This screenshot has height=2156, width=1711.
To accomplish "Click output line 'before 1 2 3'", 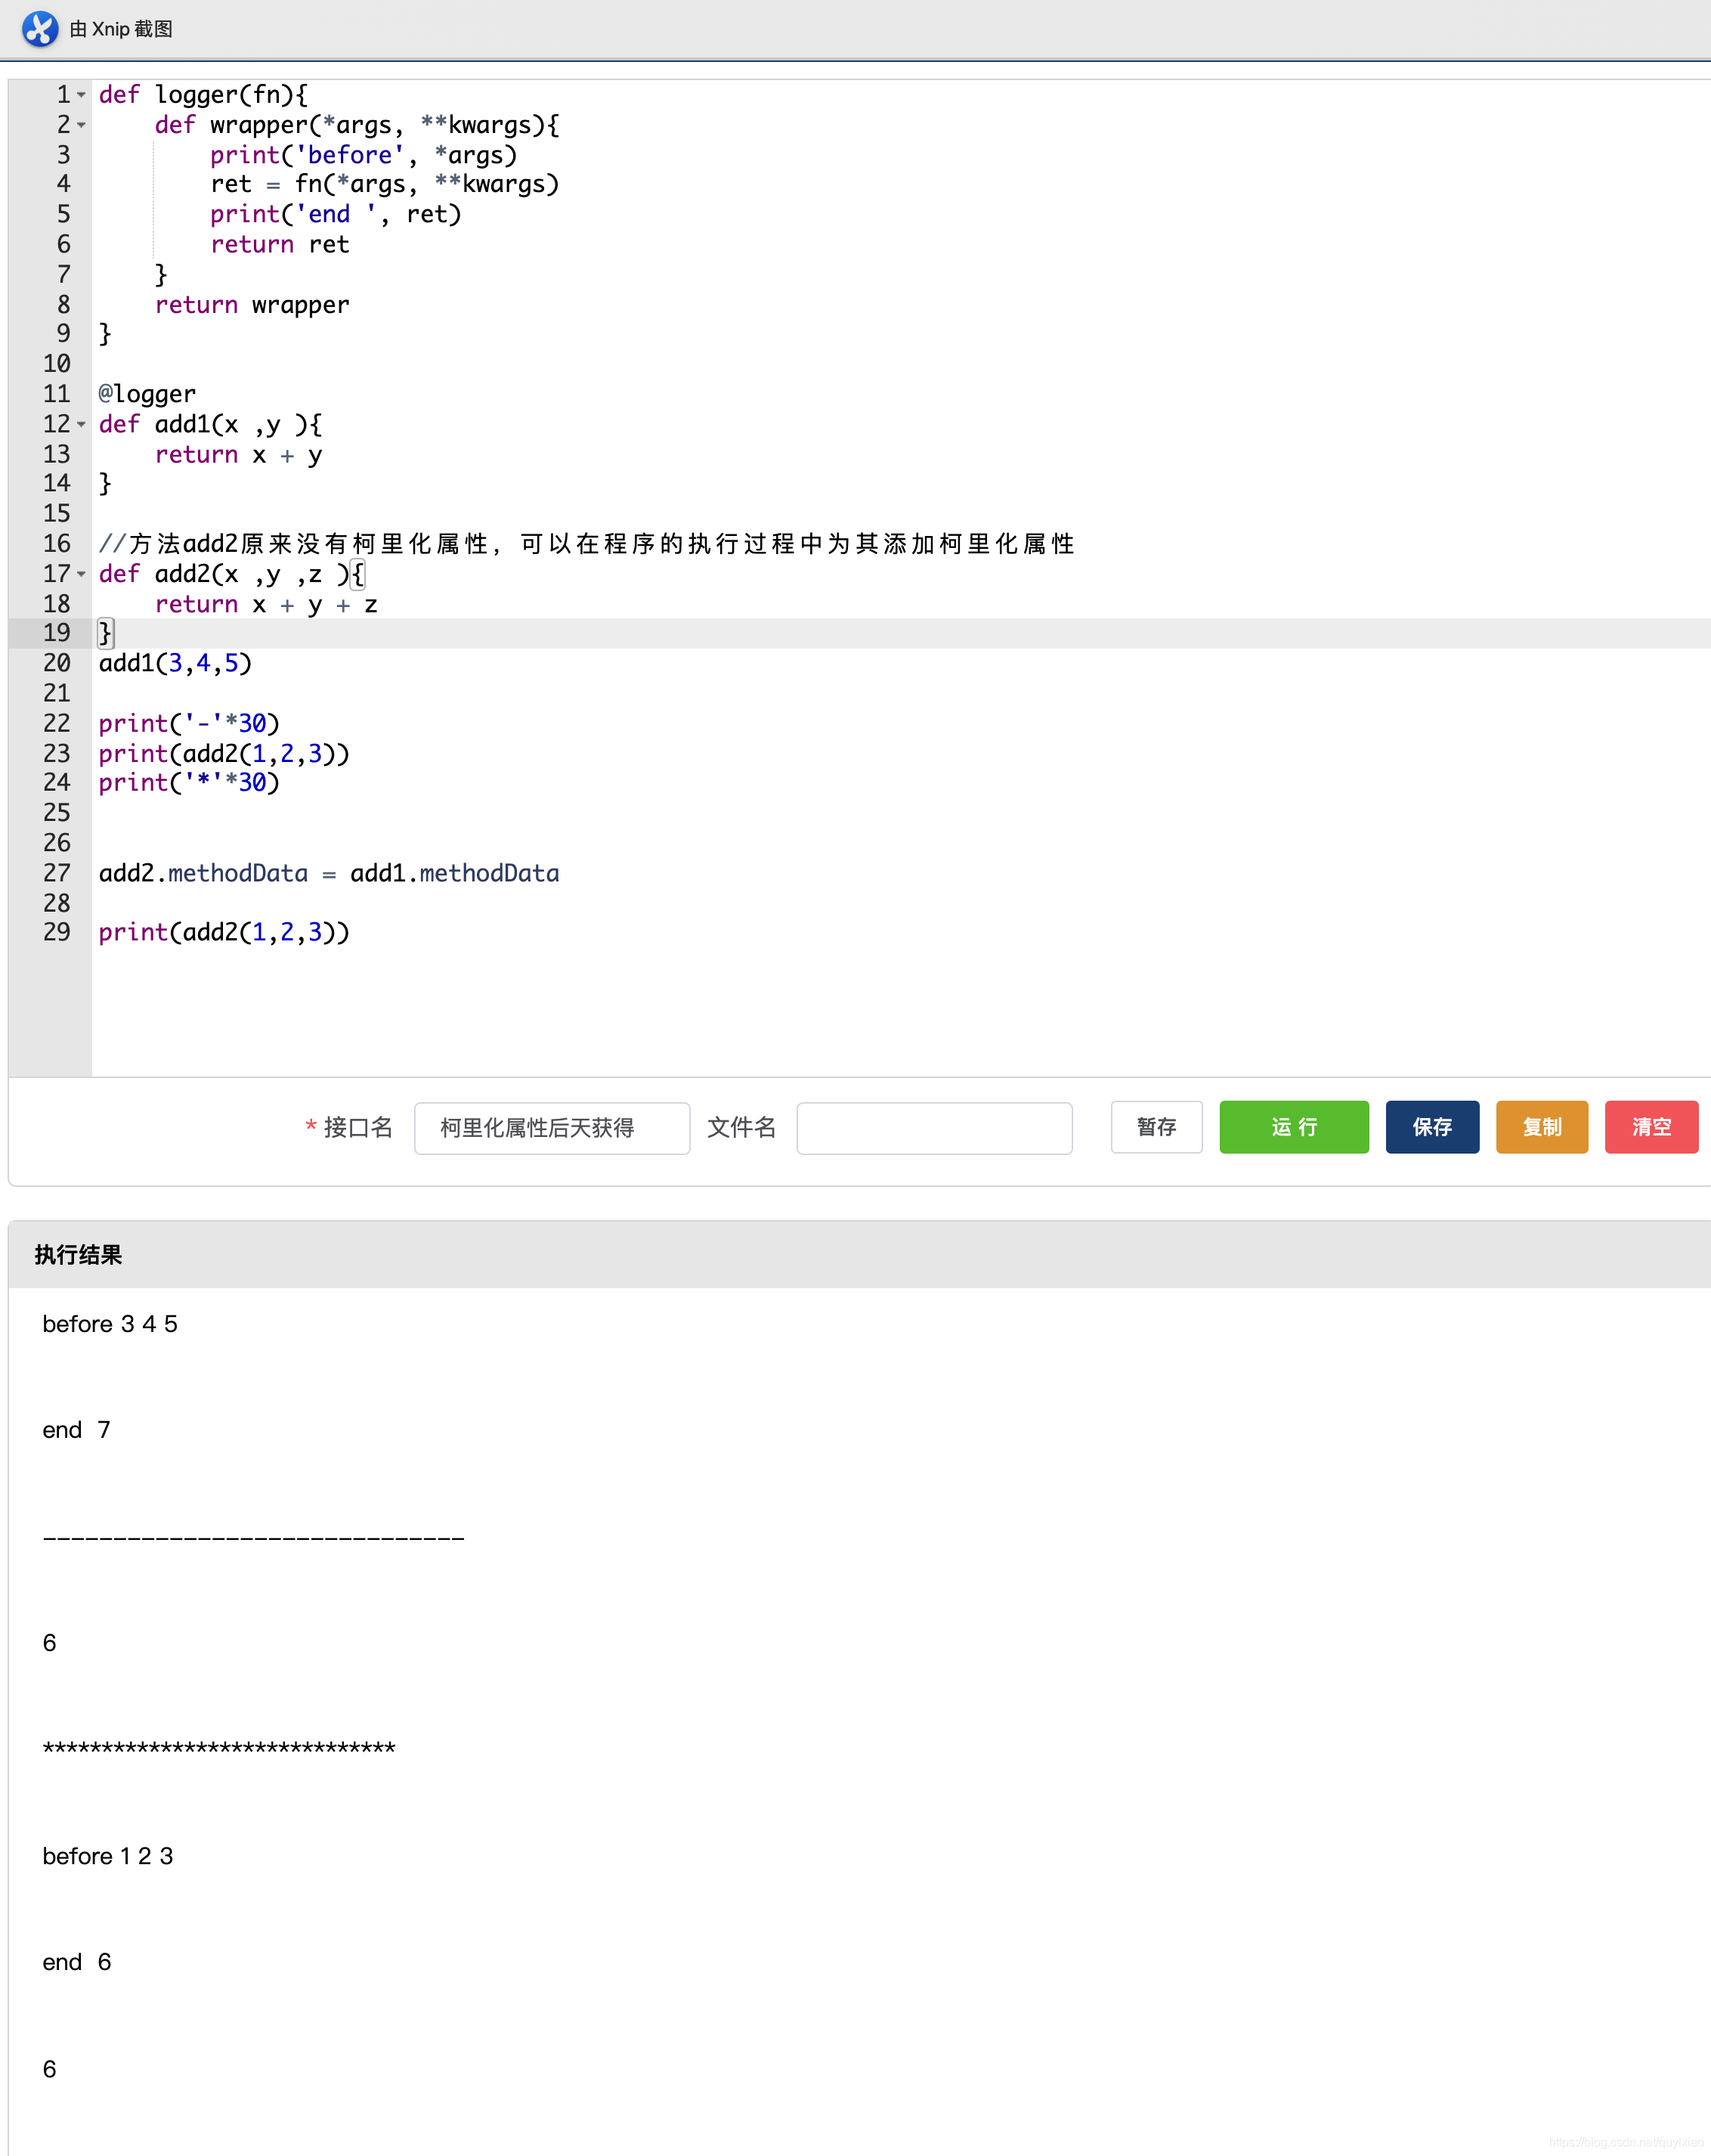I will pos(108,1856).
